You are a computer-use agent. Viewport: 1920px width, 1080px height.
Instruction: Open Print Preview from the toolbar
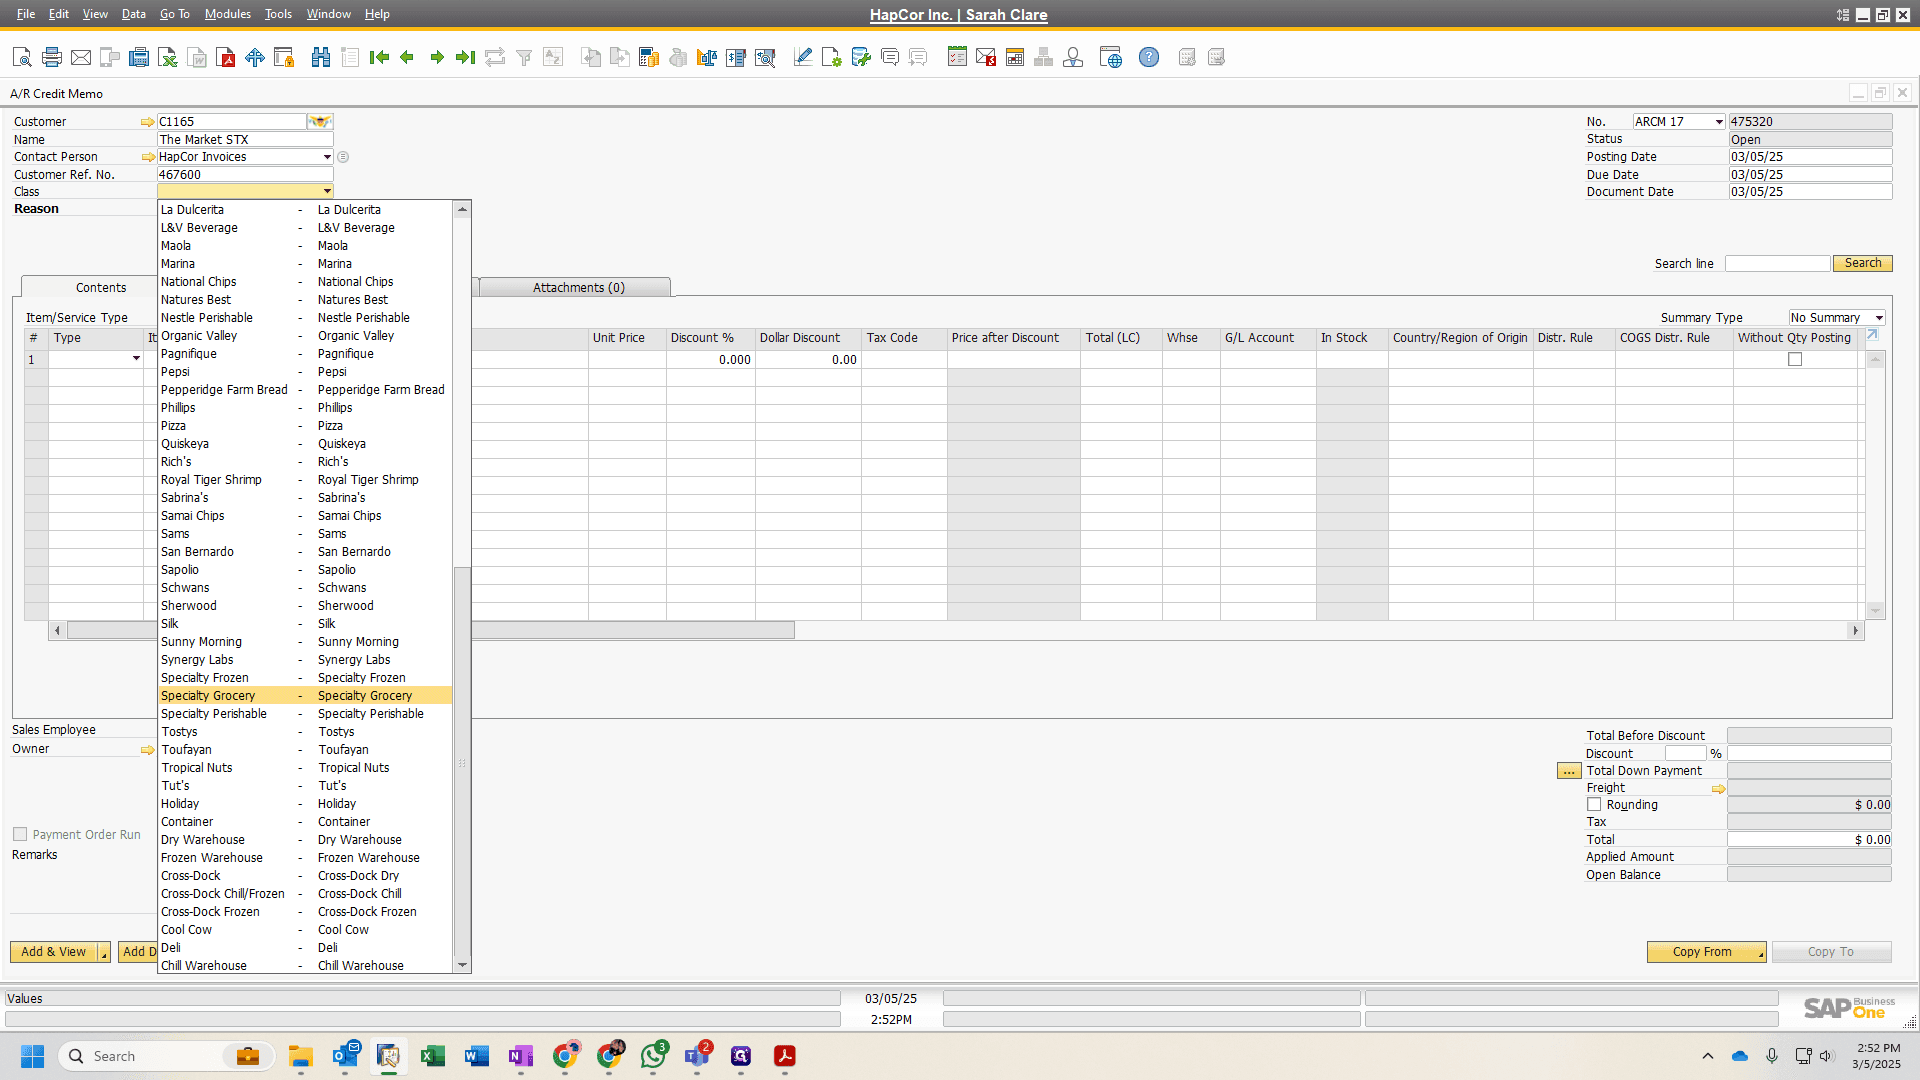22,58
